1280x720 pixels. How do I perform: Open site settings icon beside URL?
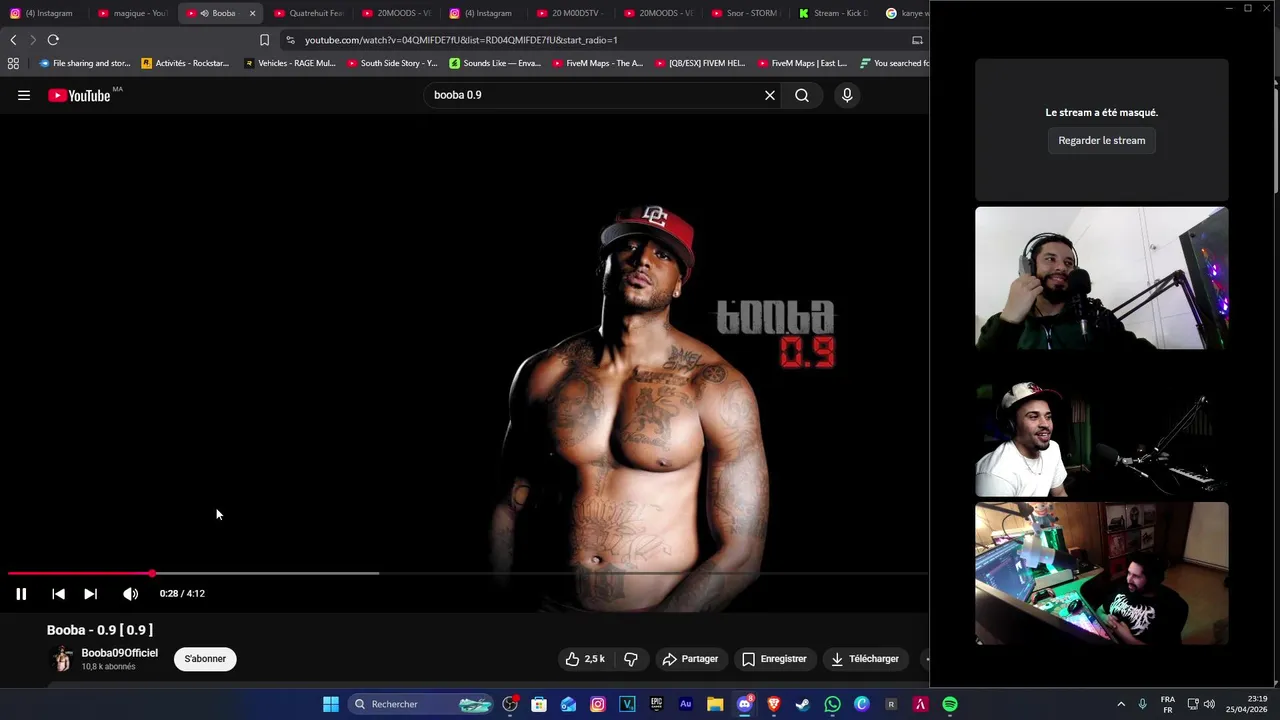coord(290,40)
